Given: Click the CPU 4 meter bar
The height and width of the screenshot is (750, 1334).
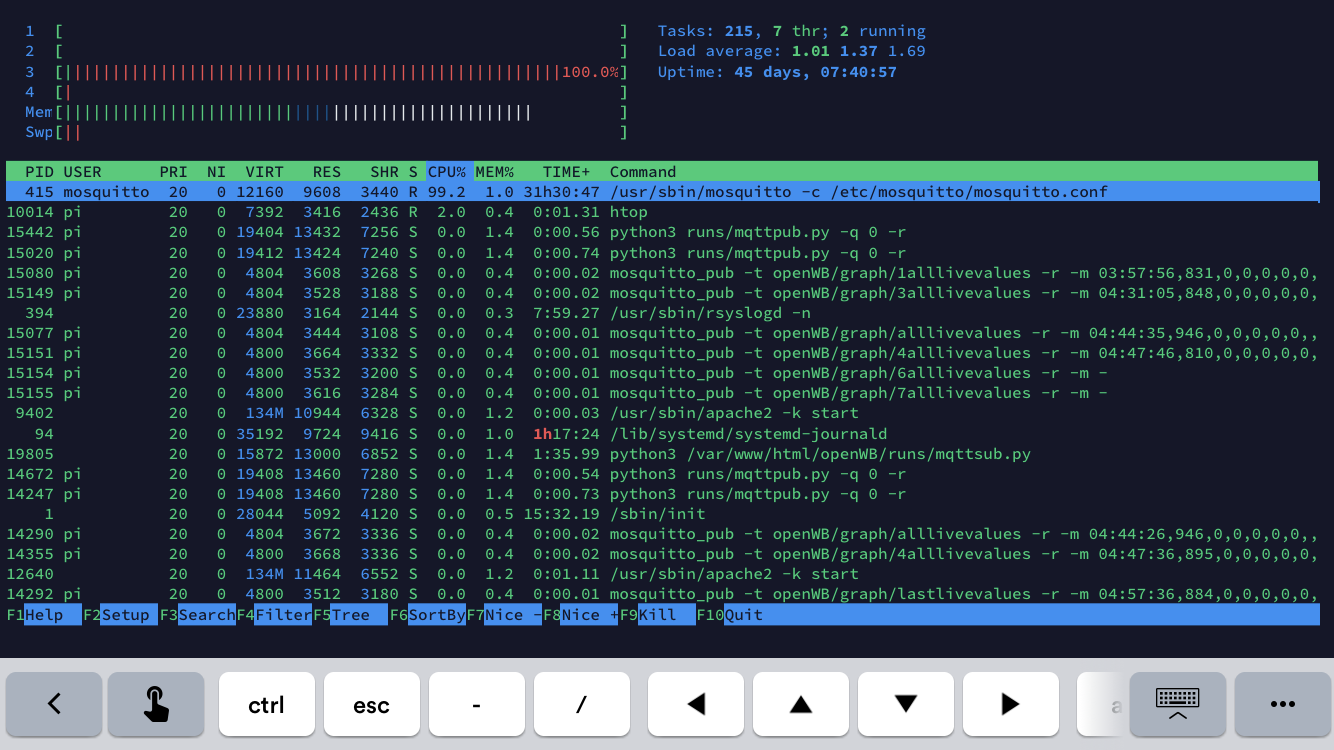Looking at the screenshot, I should click(x=342, y=92).
